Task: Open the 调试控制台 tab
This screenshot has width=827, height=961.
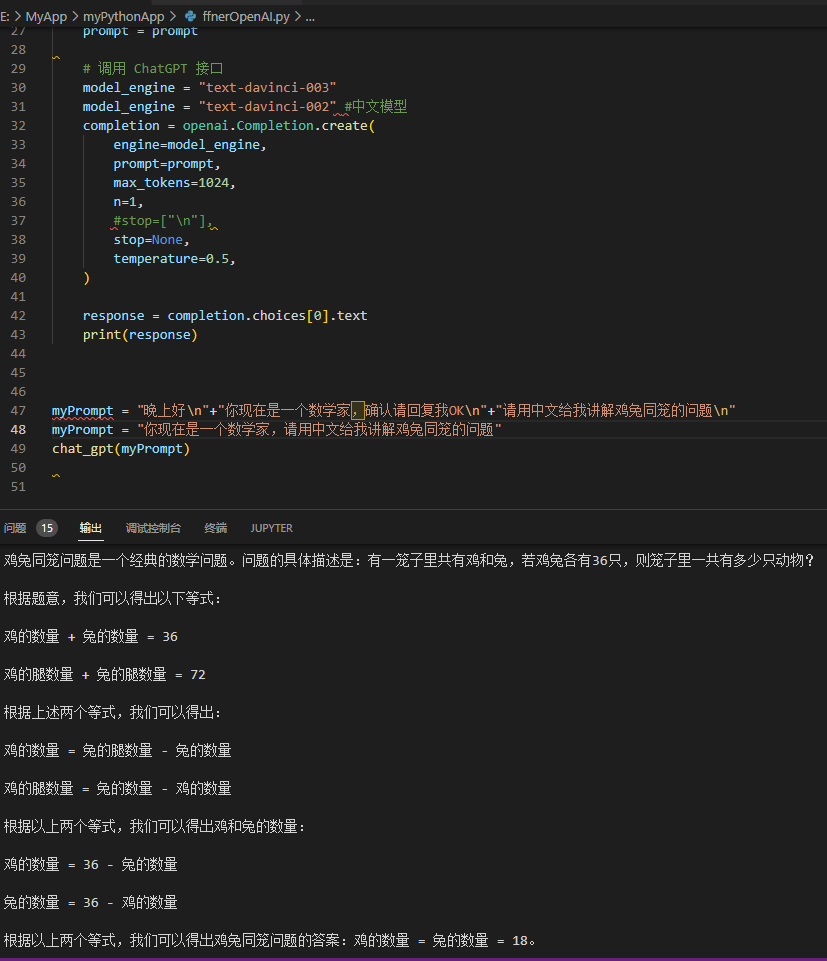Action: pyautogui.click(x=153, y=528)
